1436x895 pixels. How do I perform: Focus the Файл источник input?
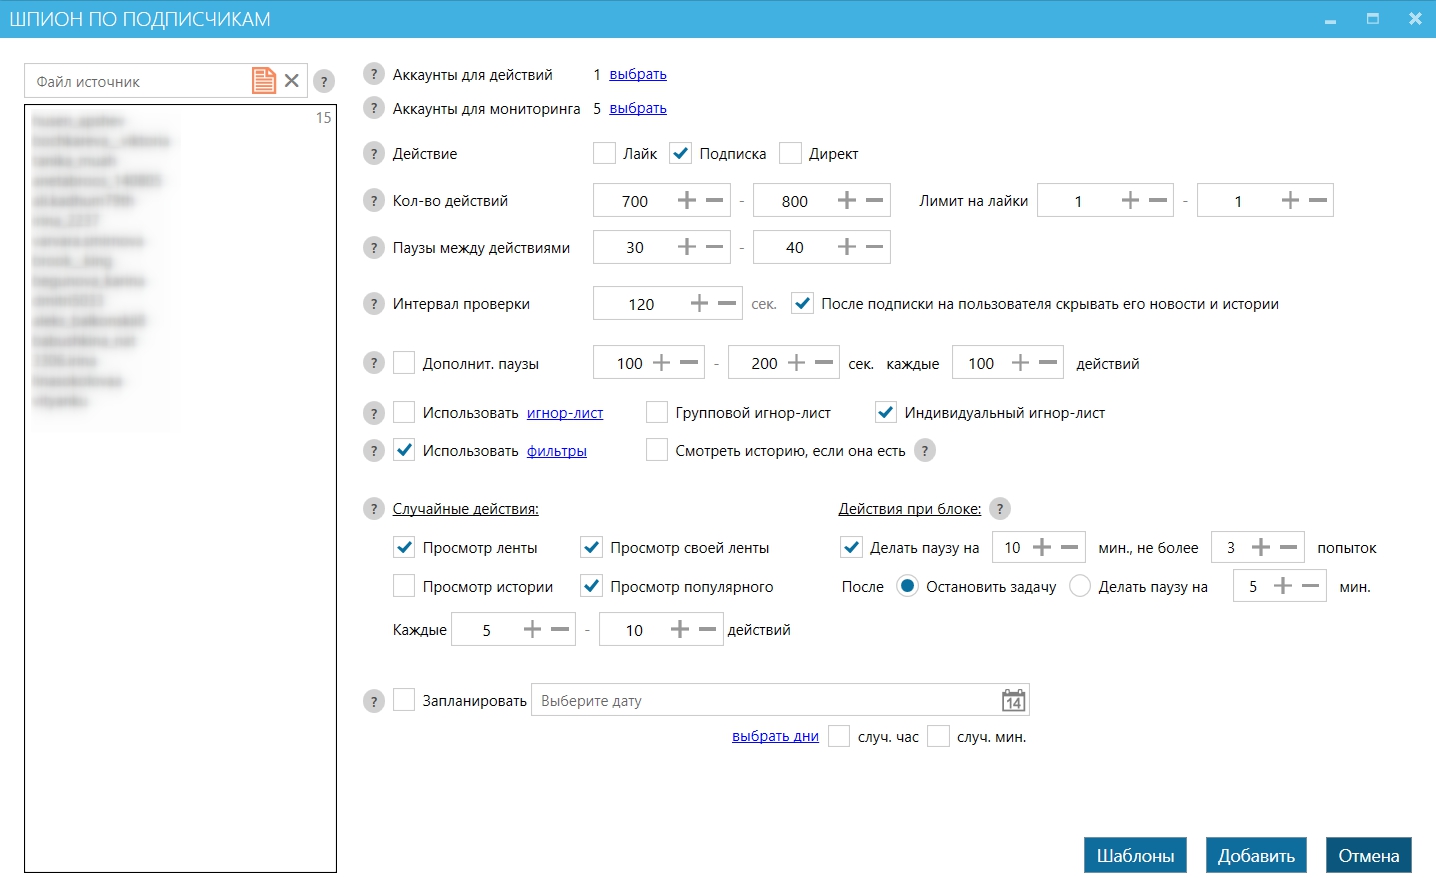pyautogui.click(x=138, y=81)
